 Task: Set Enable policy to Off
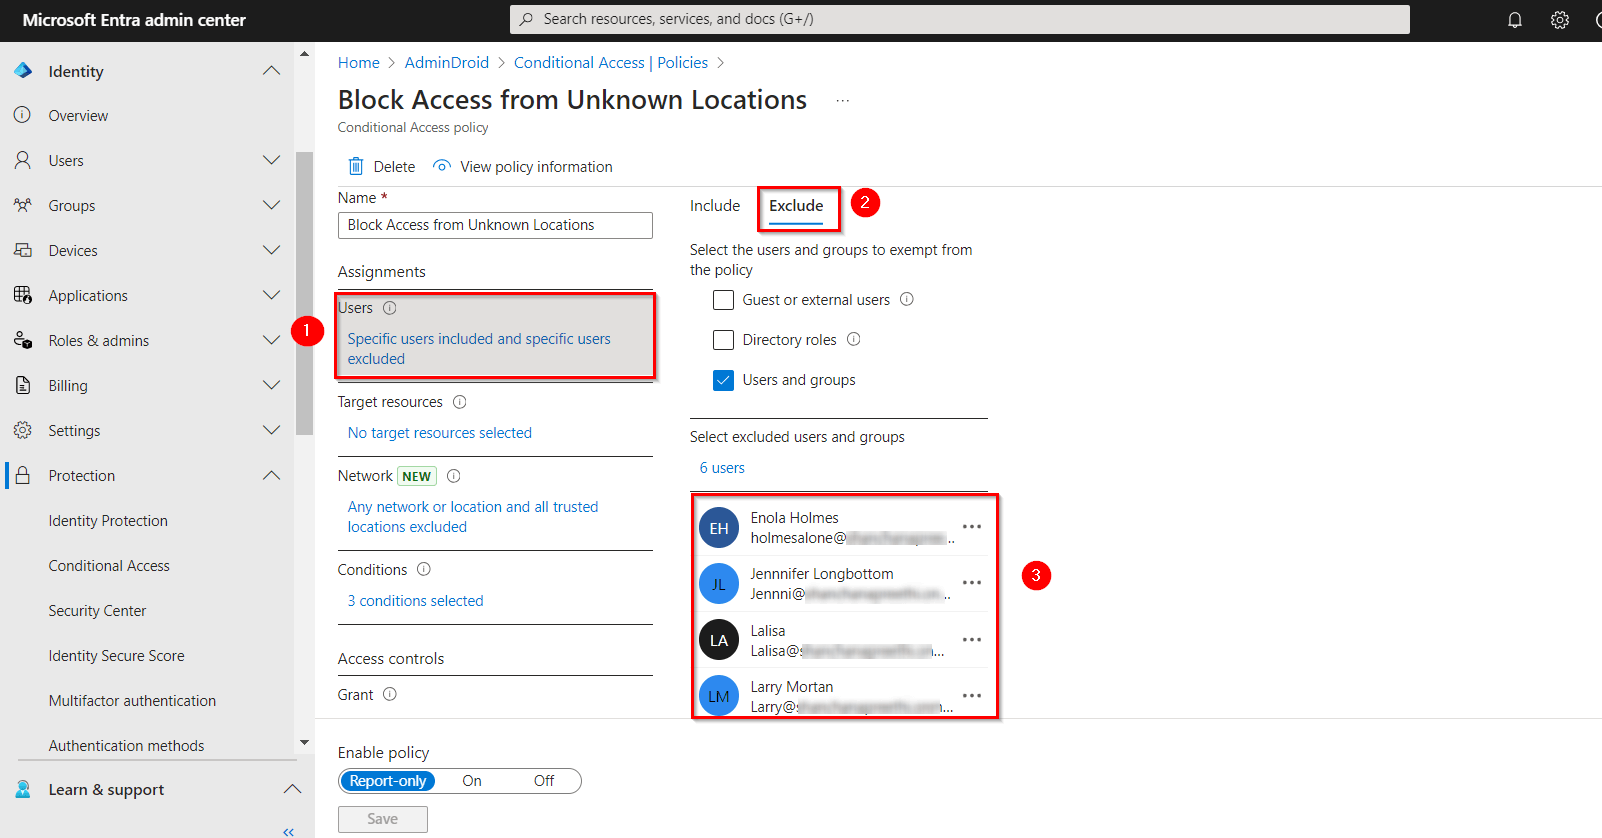point(544,781)
